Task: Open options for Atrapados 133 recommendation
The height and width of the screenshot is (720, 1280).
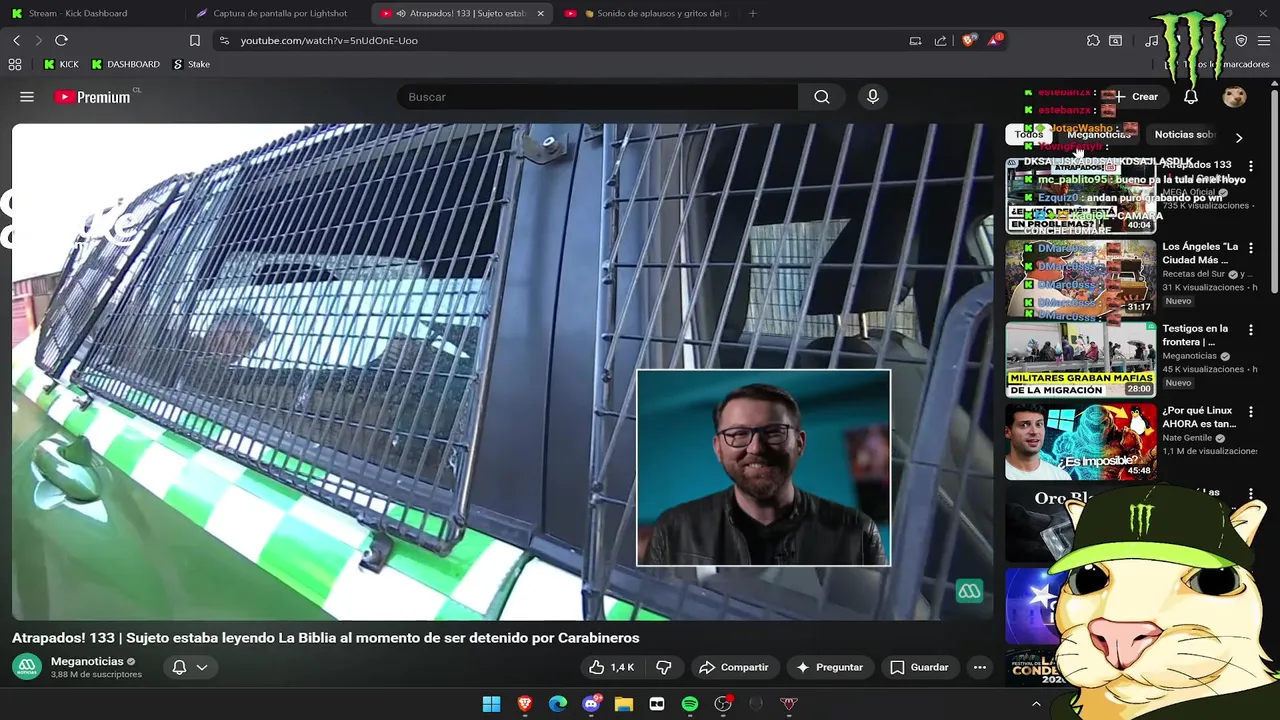Action: point(1250,166)
